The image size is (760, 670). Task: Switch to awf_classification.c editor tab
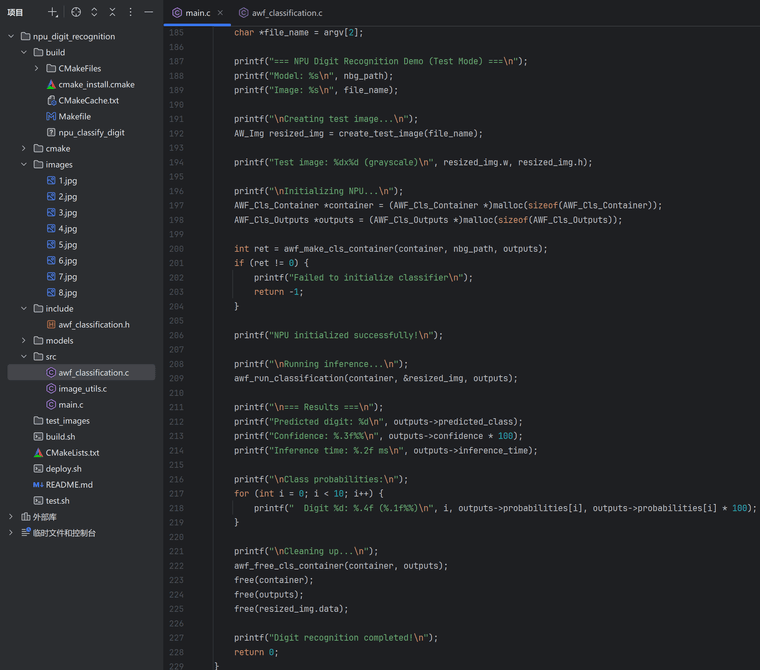pos(281,13)
